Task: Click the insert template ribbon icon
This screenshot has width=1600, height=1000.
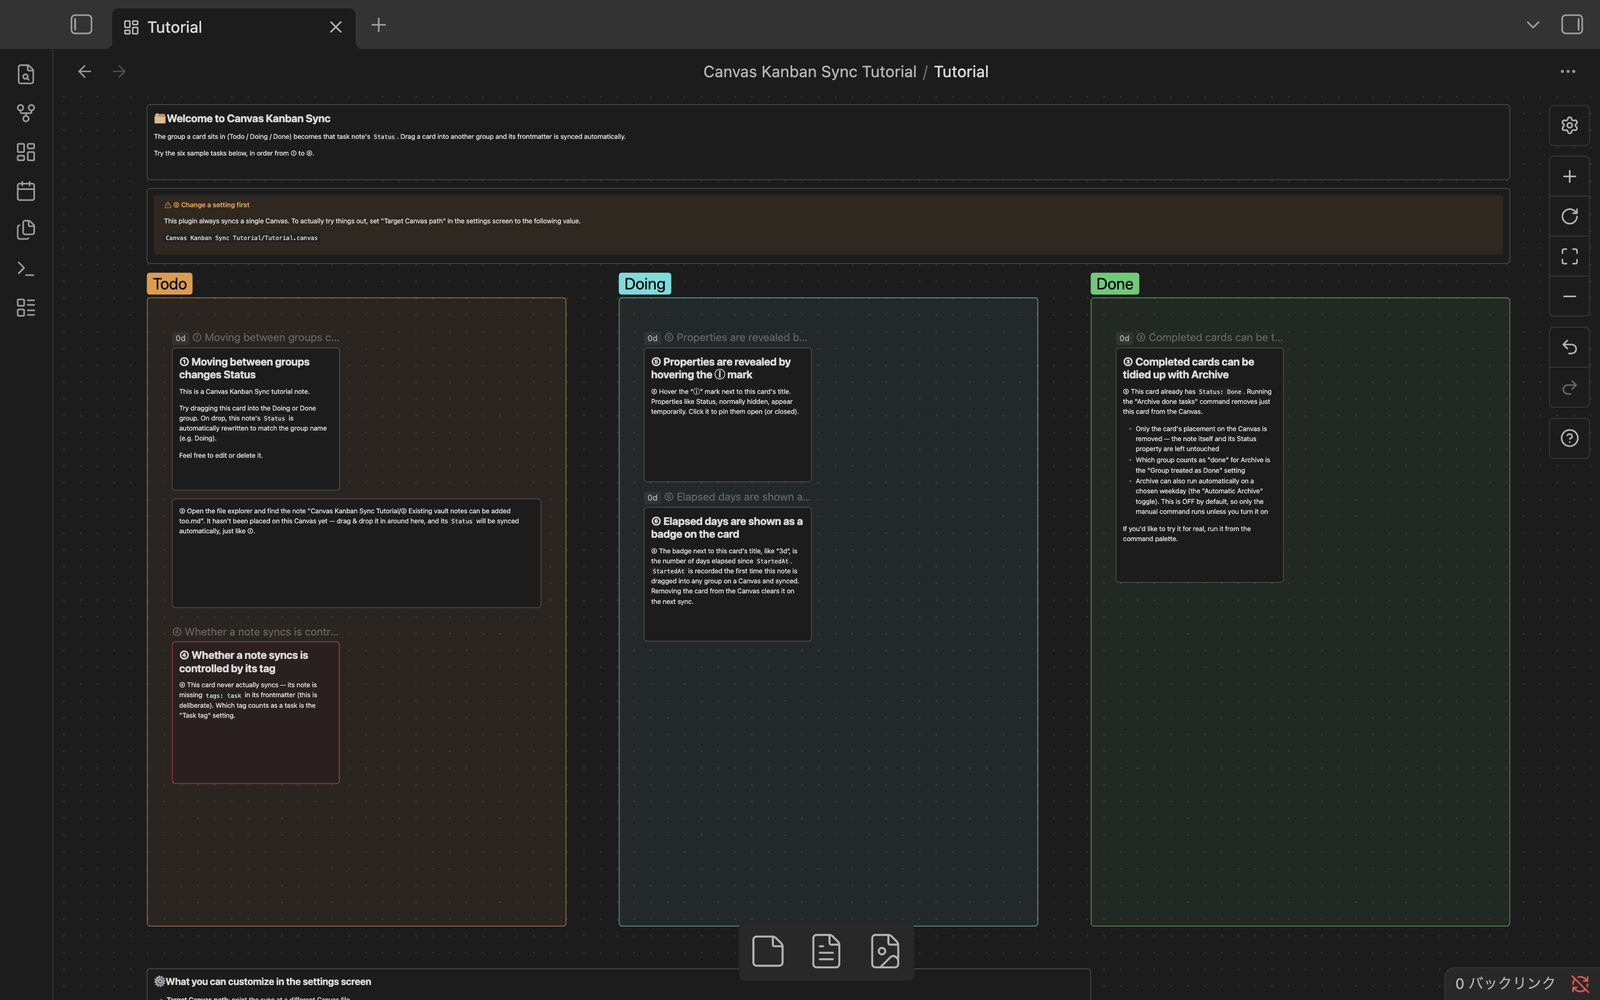Action: click(x=26, y=230)
